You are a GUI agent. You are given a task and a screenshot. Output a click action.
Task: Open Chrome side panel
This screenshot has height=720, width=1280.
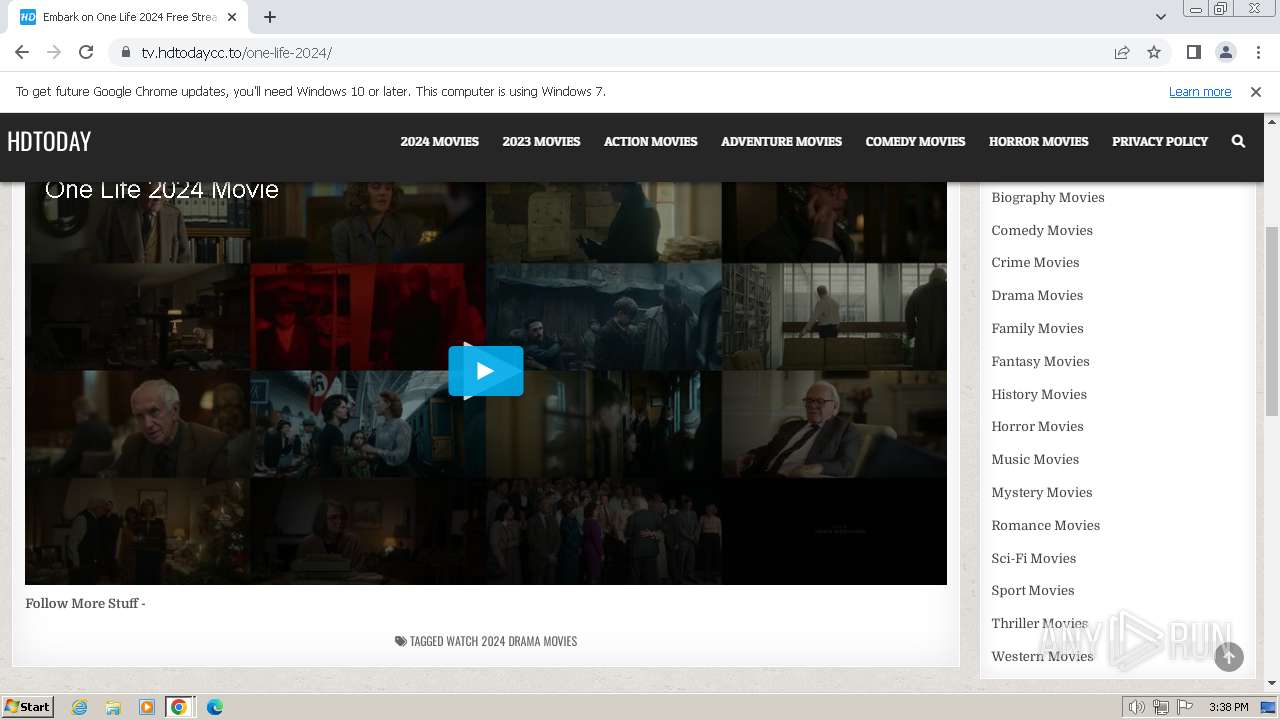[1193, 52]
